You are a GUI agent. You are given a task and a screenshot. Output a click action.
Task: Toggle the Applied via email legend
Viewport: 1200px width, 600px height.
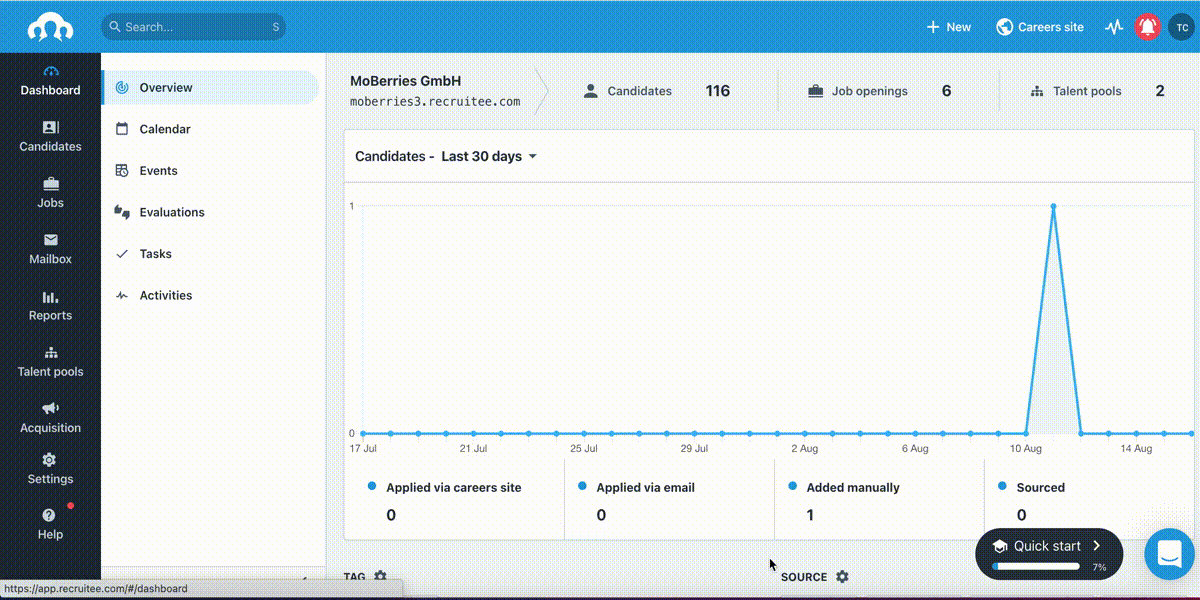636,488
